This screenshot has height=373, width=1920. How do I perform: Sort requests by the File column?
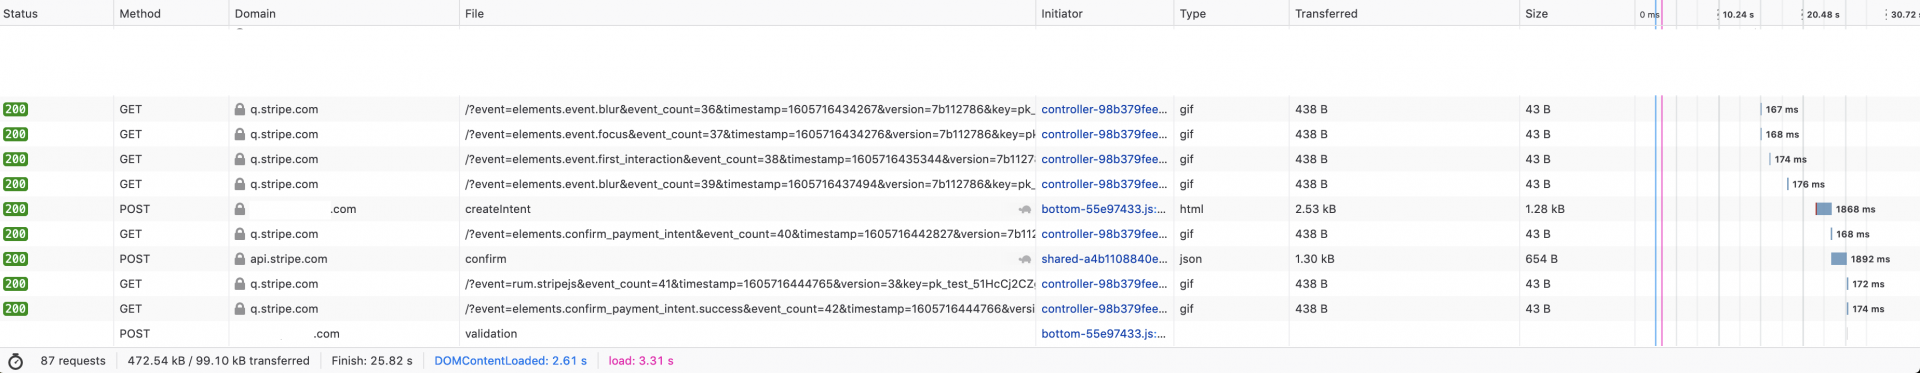click(x=747, y=13)
